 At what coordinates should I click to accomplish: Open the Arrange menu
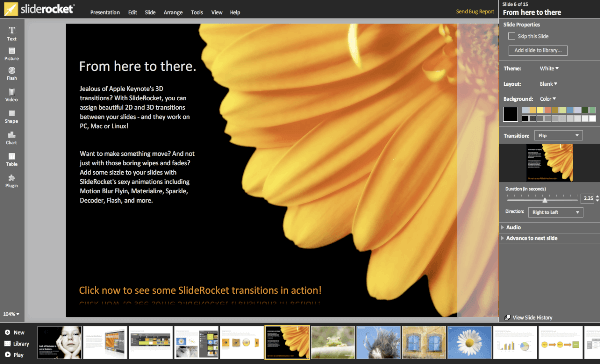click(x=173, y=12)
